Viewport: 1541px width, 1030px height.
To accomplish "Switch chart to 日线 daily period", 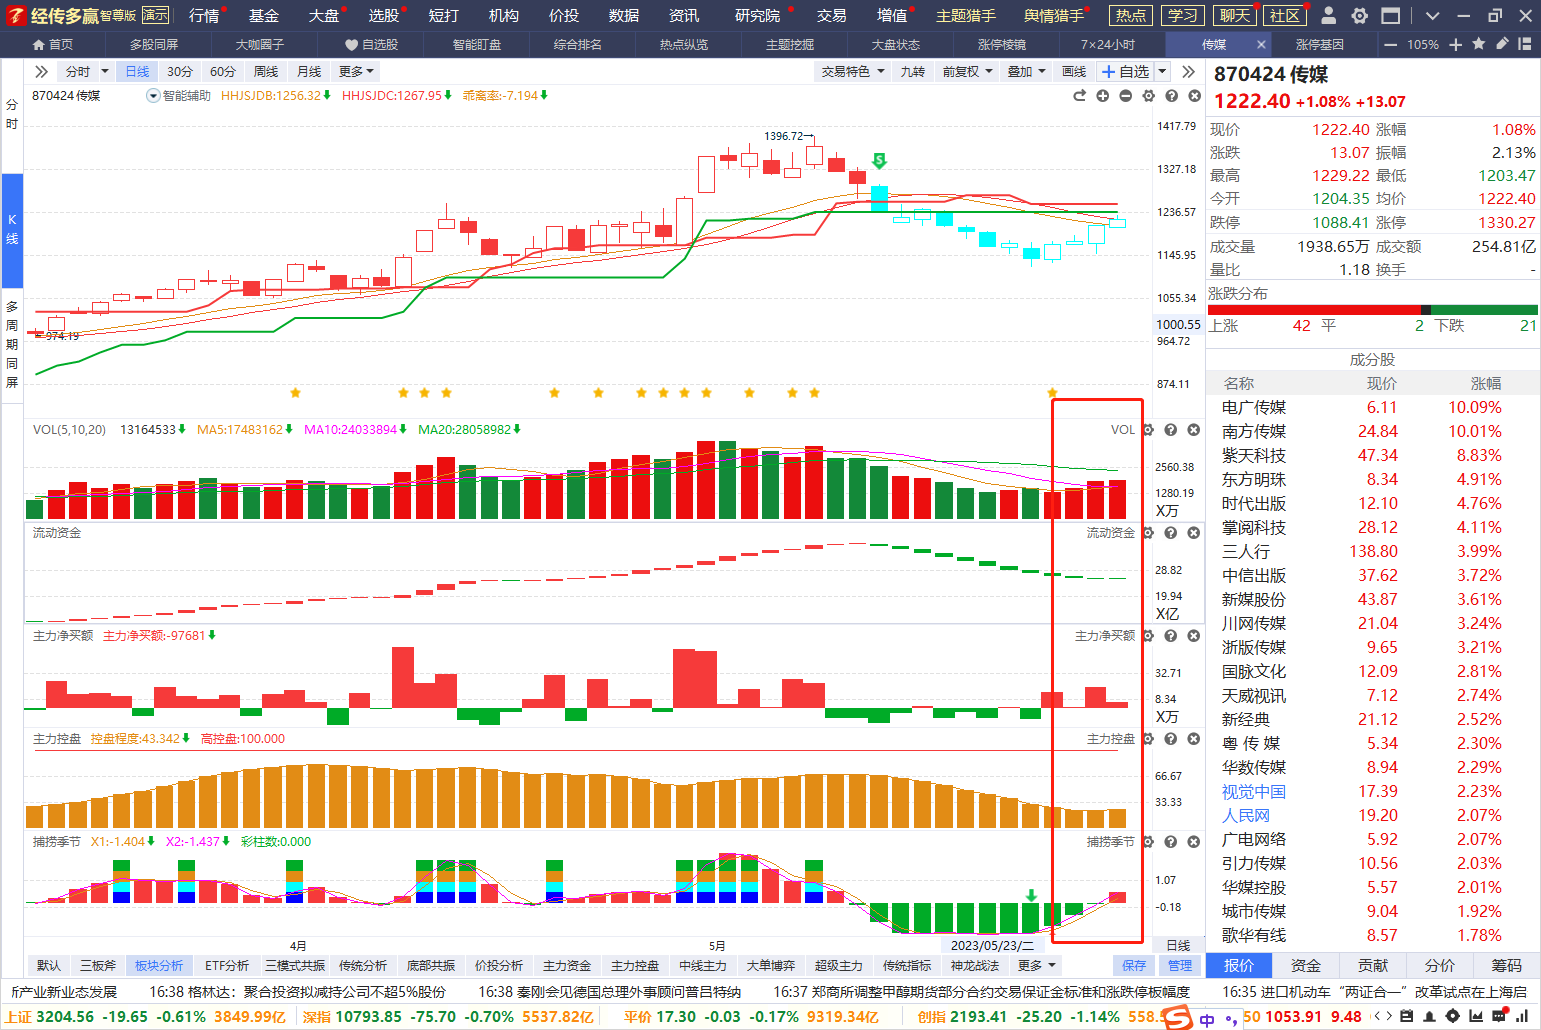I will click(x=137, y=72).
